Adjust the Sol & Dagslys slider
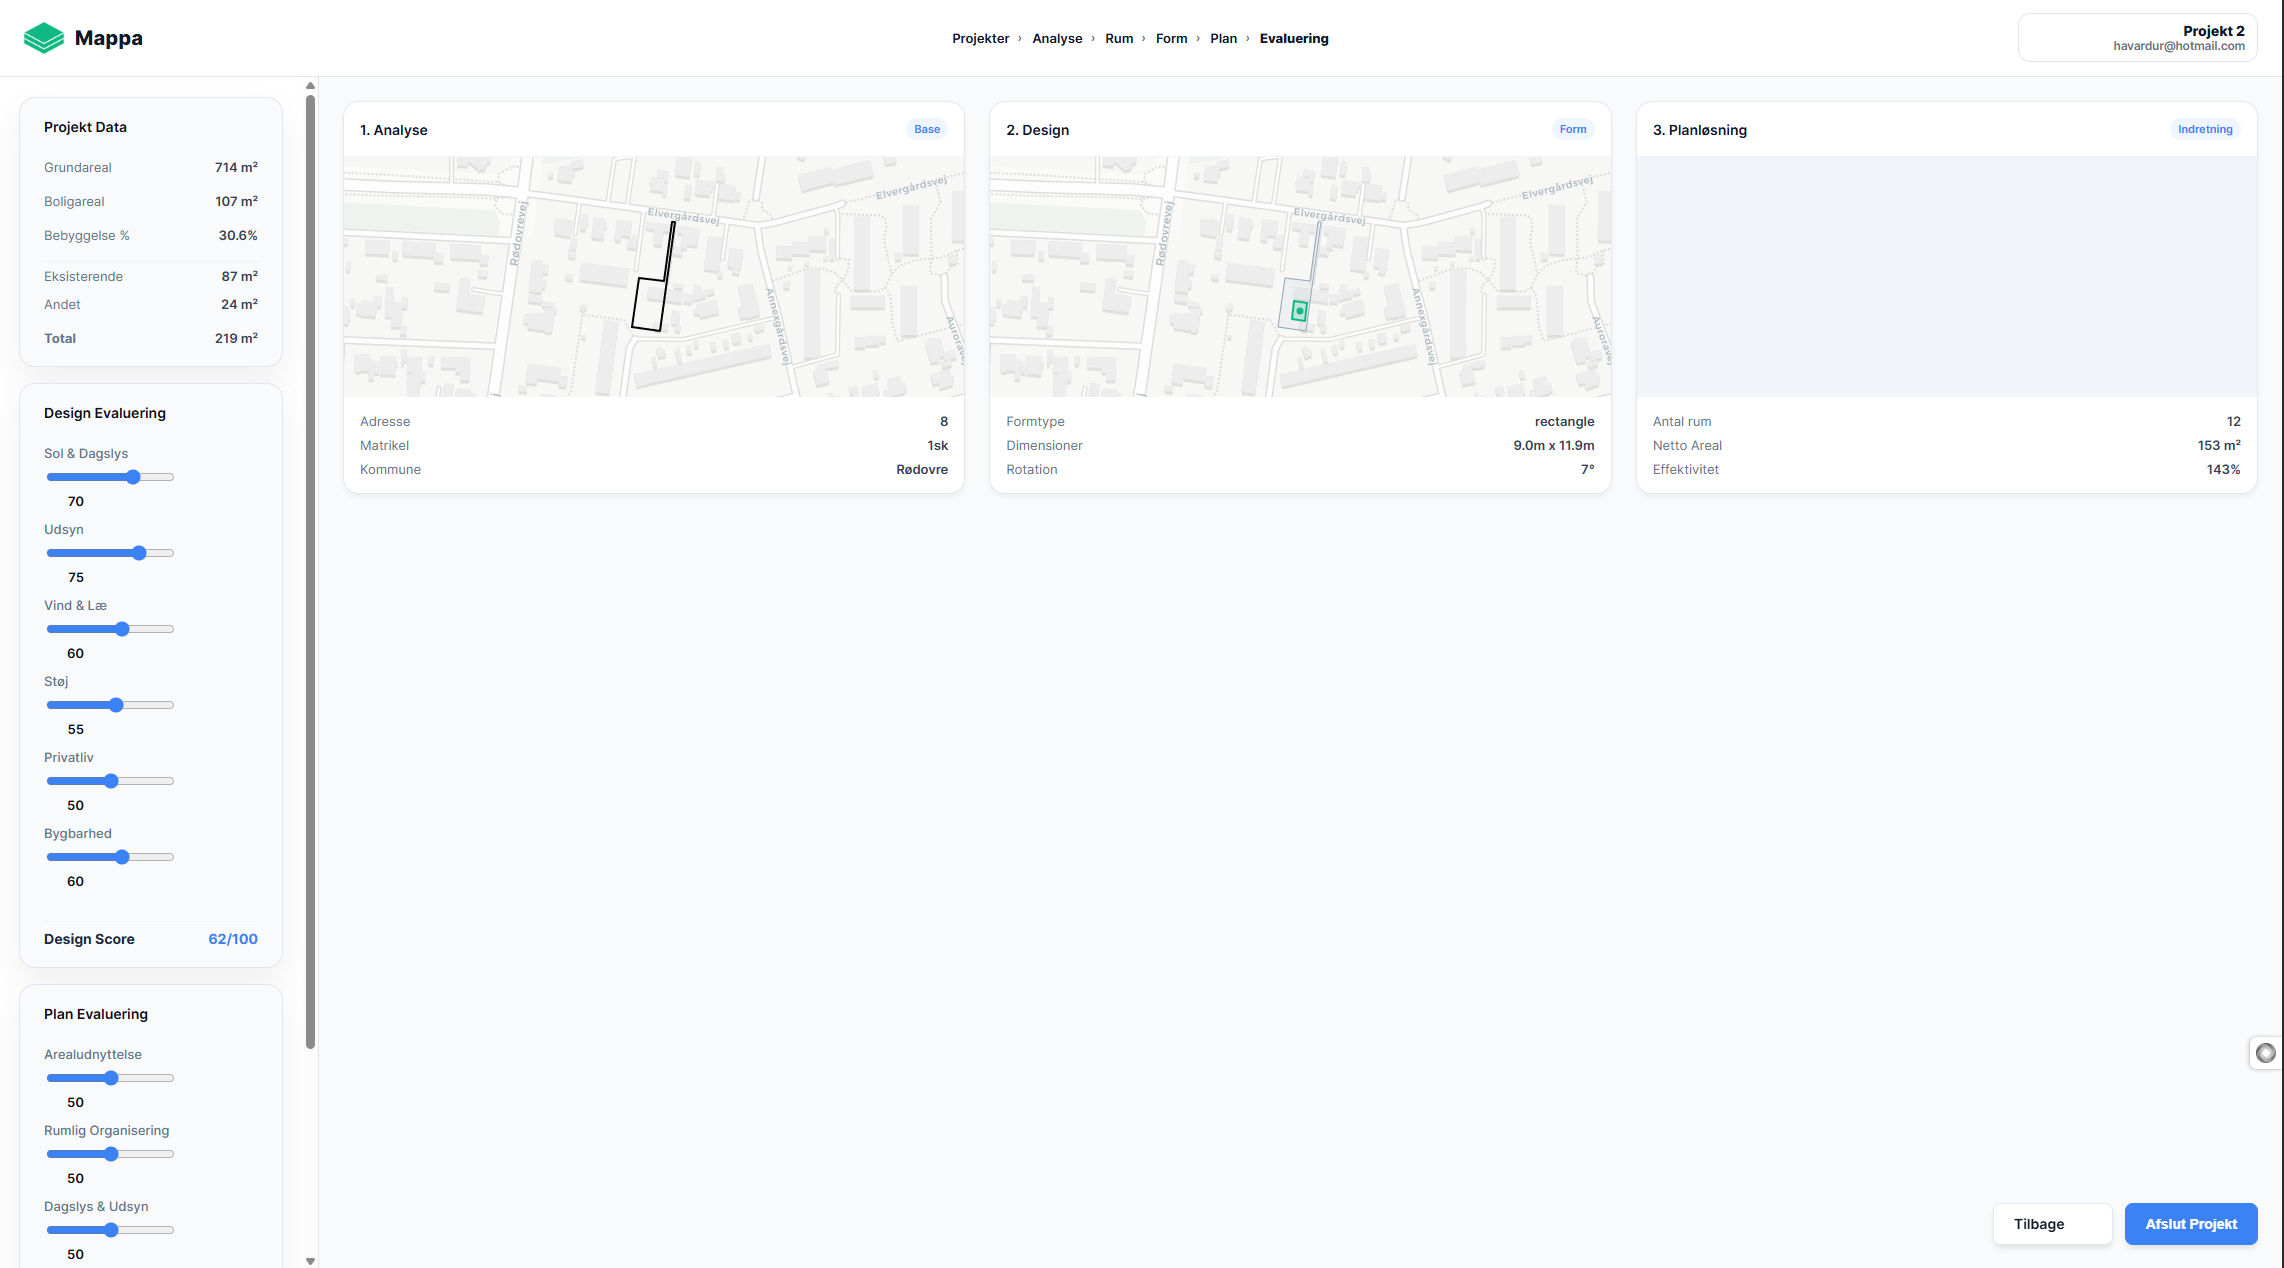 (133, 477)
